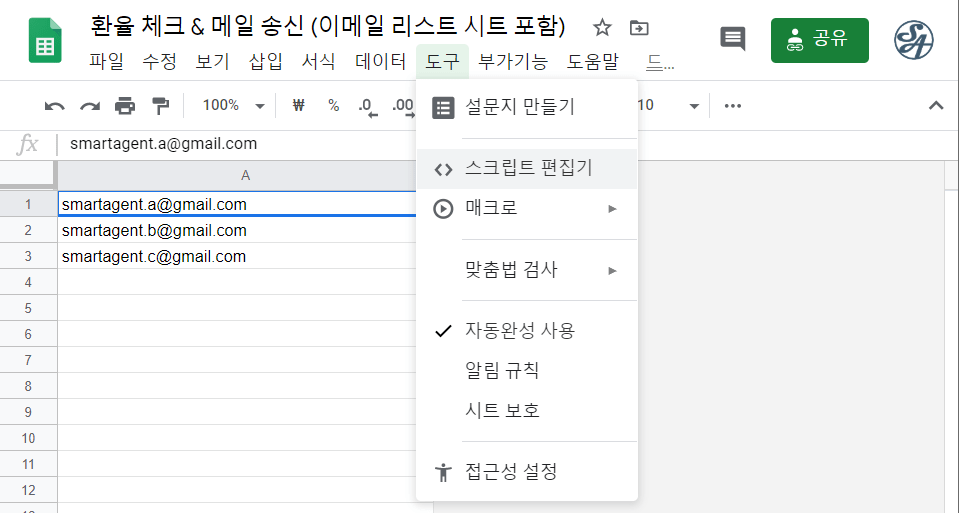959x513 pixels.
Task: Click the user account avatar
Action: 914,40
